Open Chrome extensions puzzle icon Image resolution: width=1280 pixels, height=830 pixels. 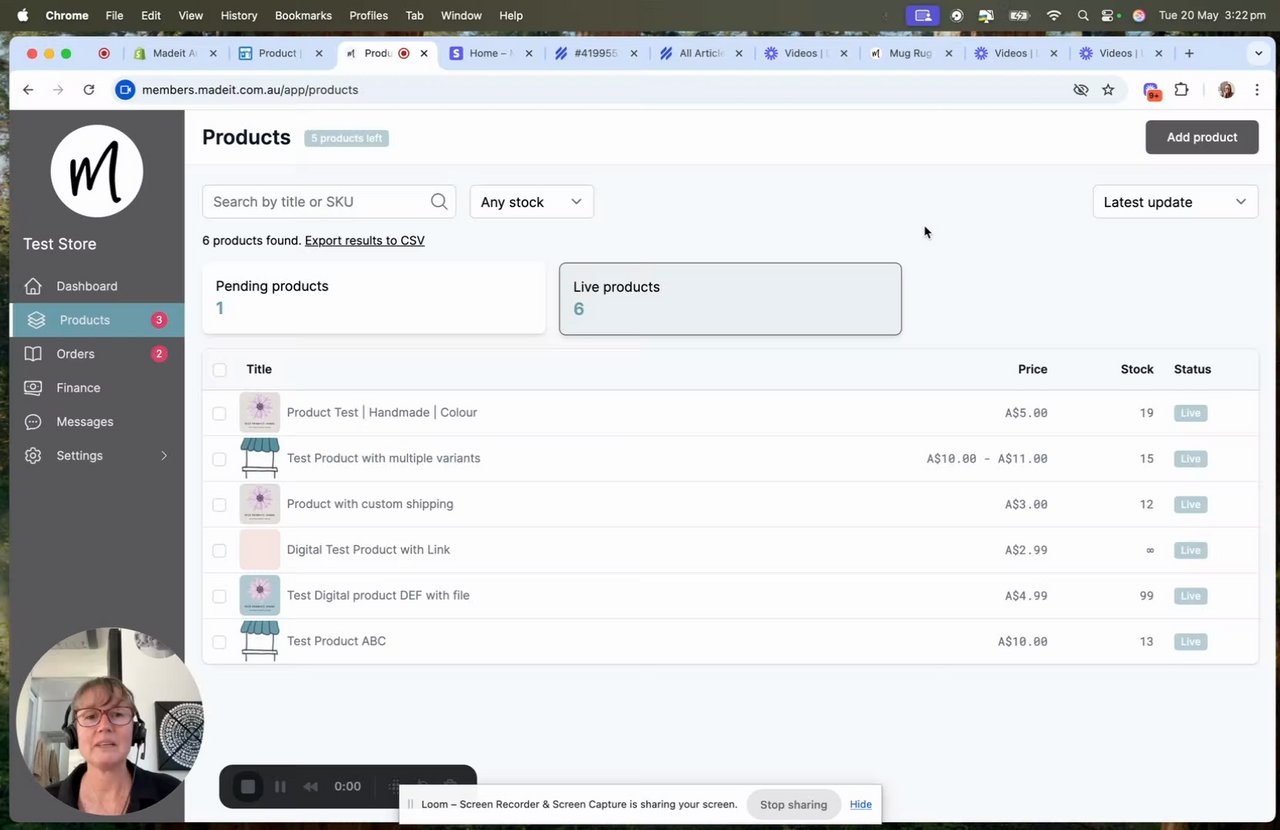click(x=1181, y=90)
